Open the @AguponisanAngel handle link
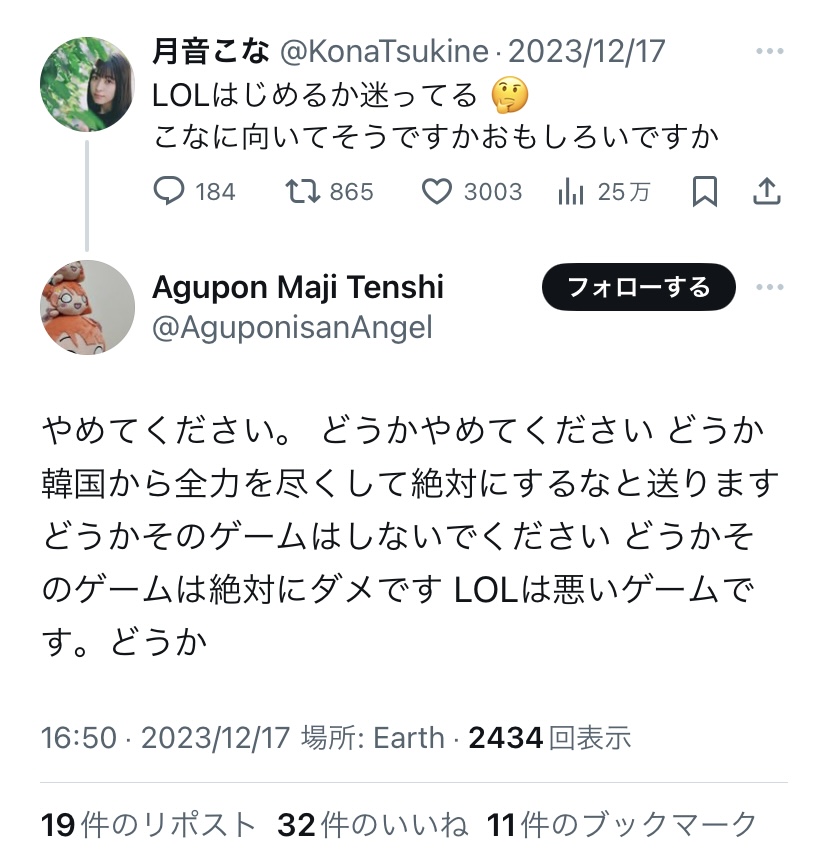The width and height of the screenshot is (828, 852). tap(292, 328)
